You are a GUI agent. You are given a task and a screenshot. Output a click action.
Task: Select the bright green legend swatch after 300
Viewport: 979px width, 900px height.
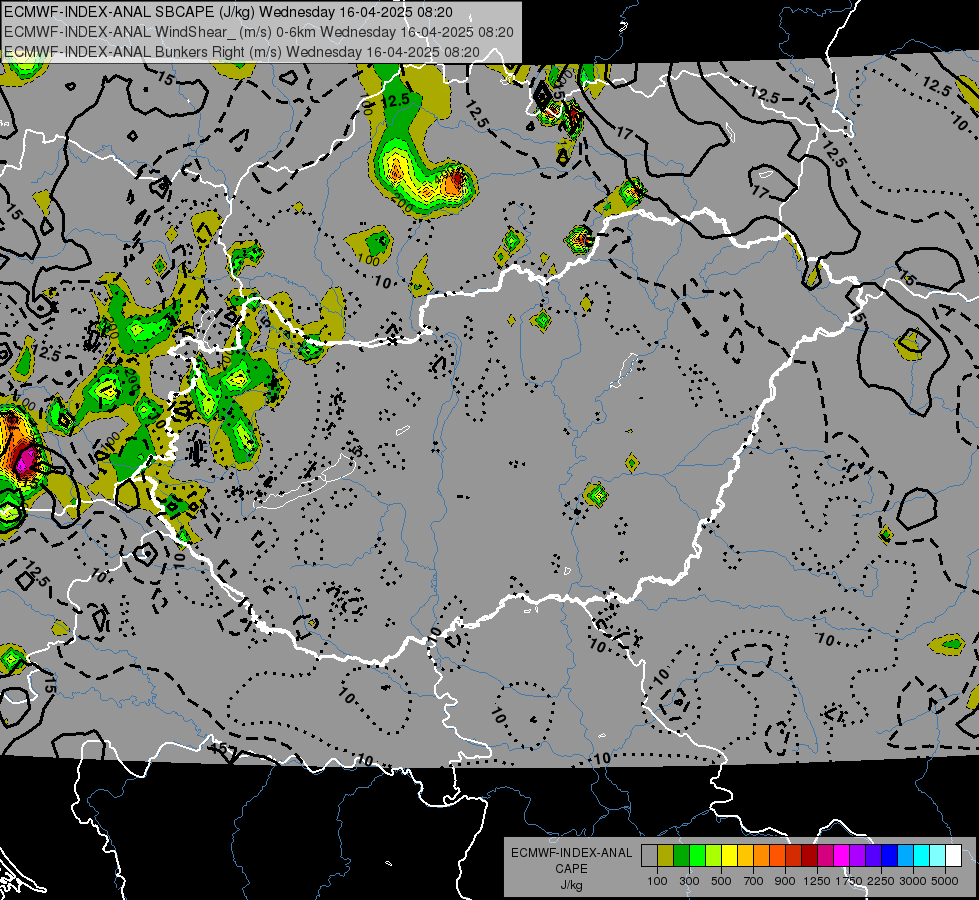[x=697, y=856]
